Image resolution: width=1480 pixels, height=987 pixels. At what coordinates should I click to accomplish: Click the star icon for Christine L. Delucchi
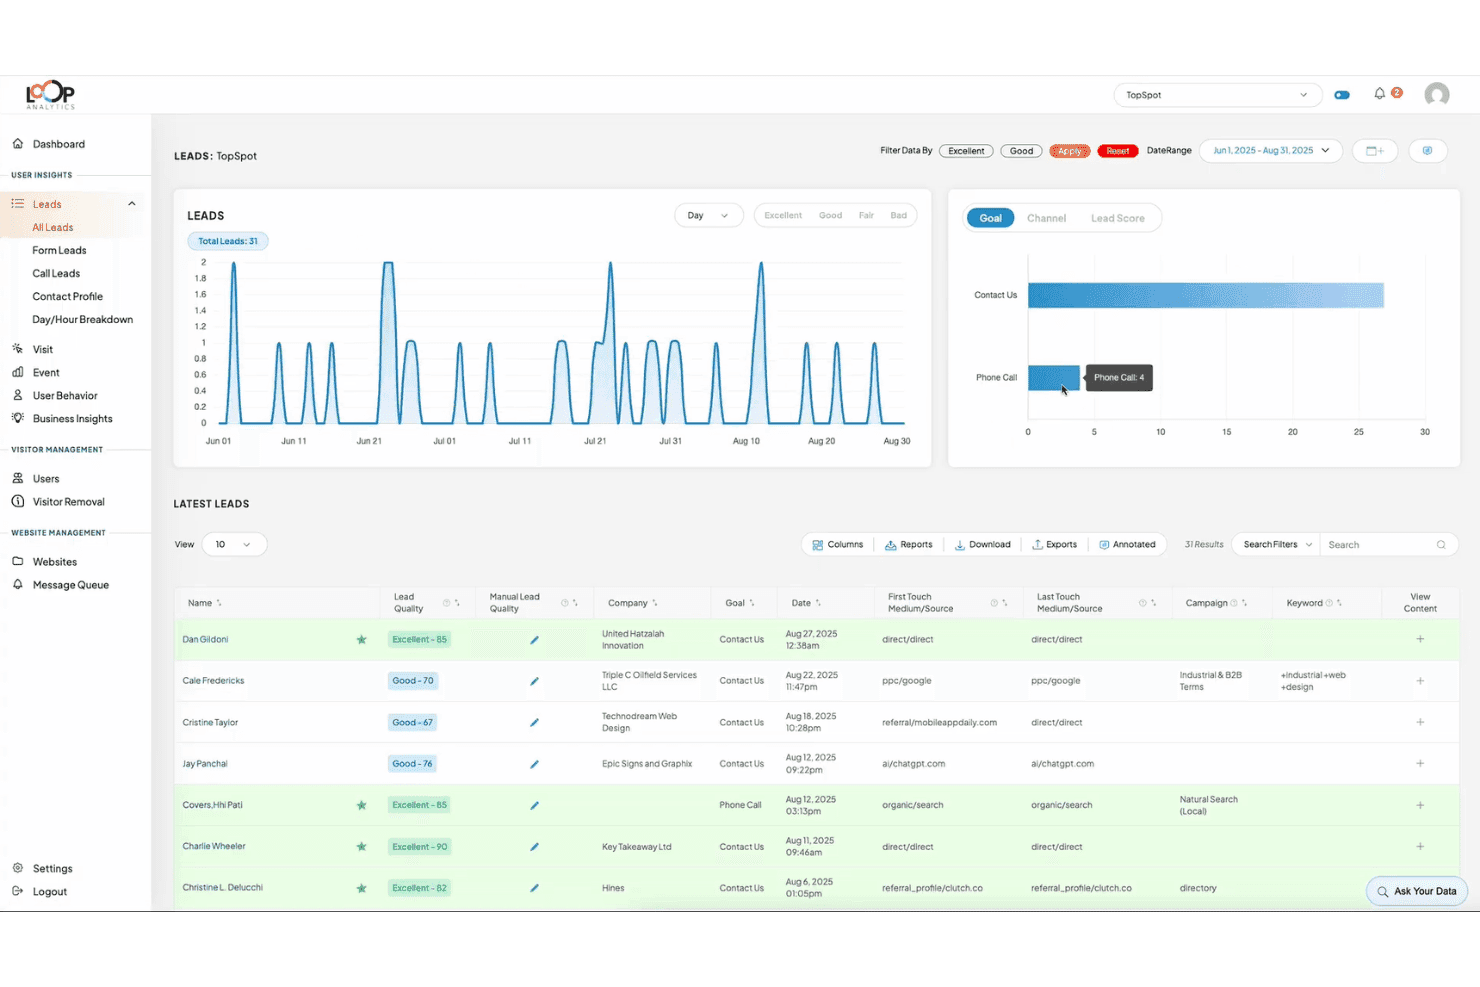(x=362, y=888)
